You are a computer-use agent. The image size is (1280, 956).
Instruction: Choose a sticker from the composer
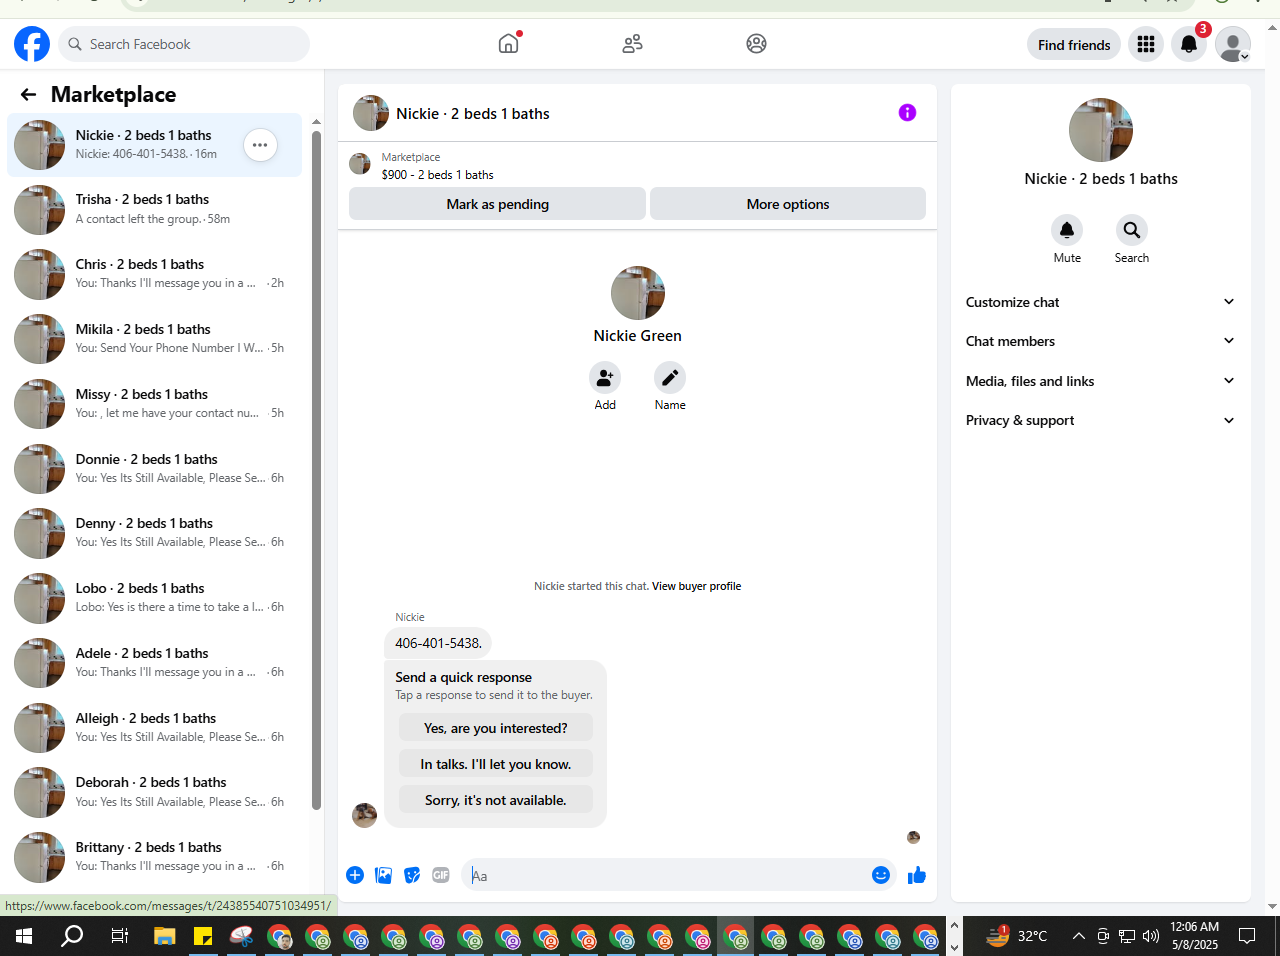(412, 875)
